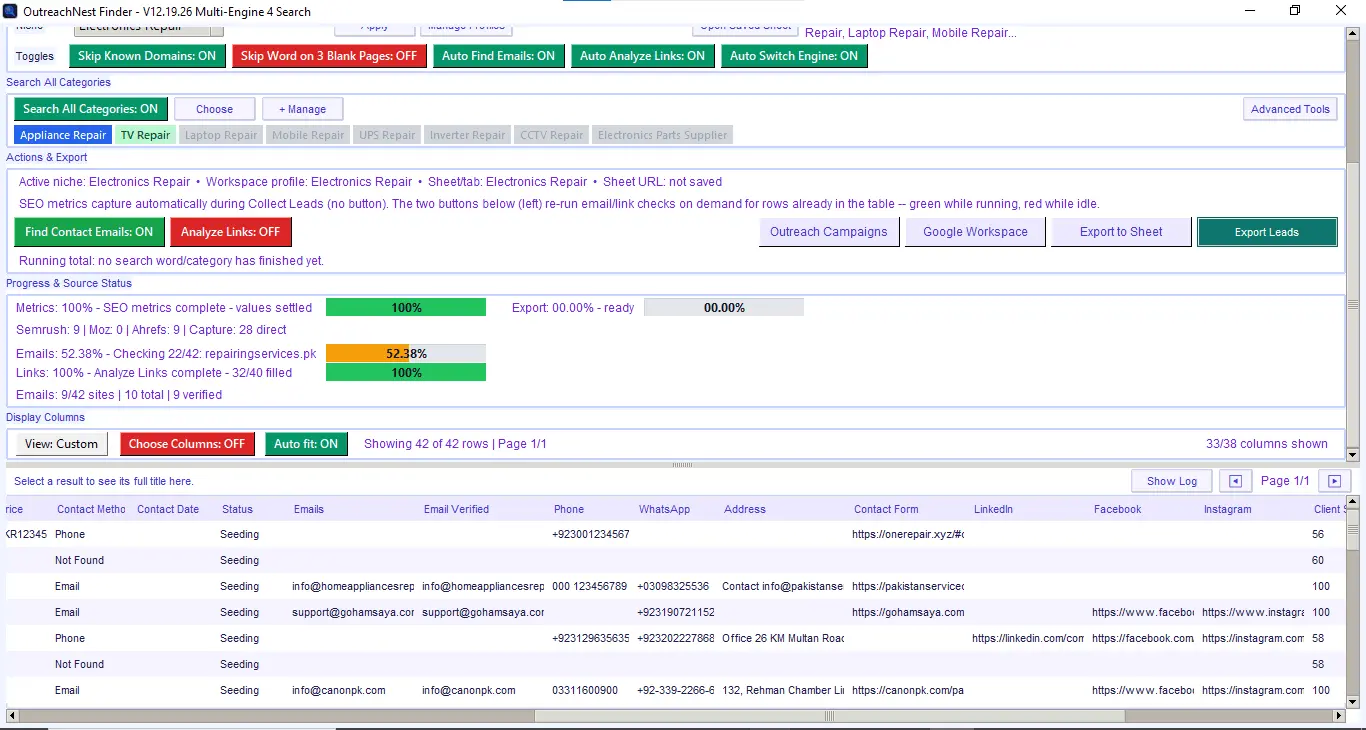Select the CCTV Repair category

pos(551,135)
